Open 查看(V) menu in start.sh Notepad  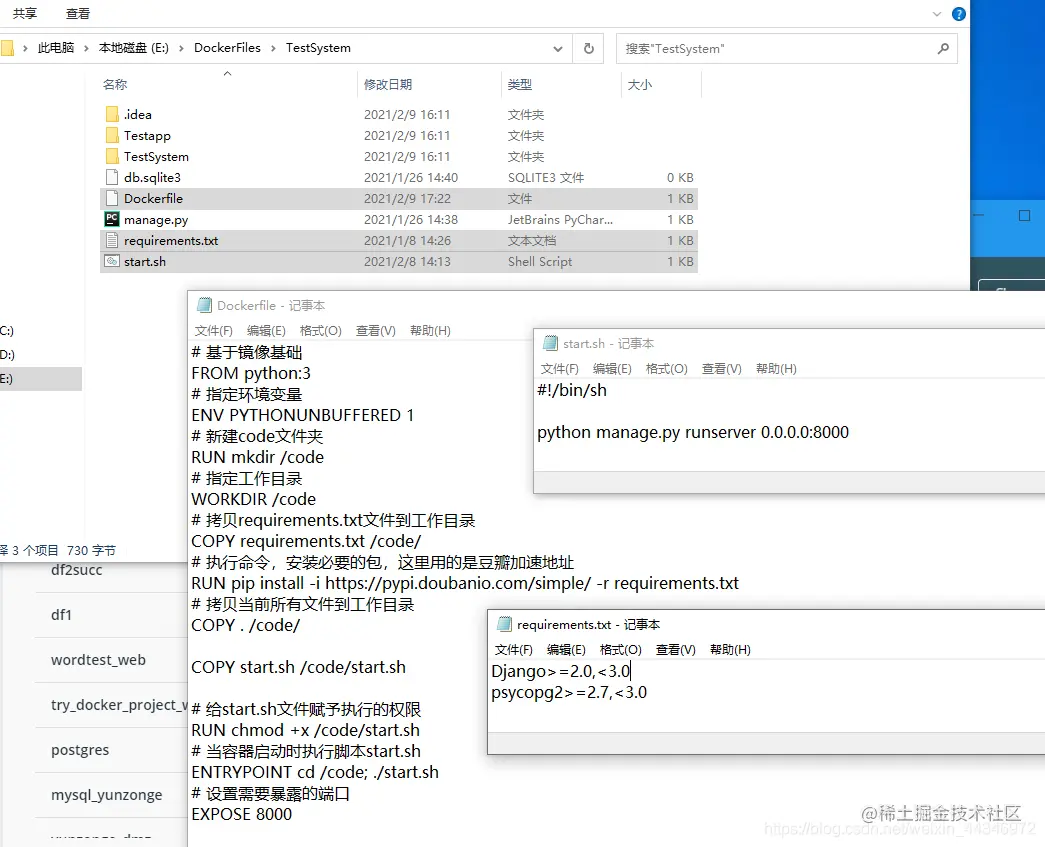721,369
